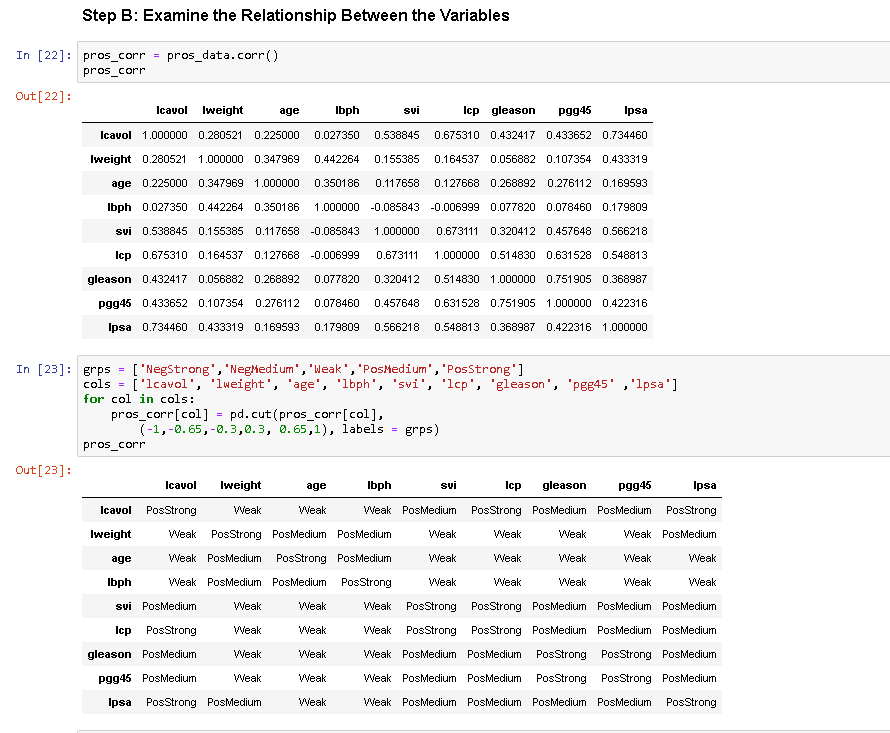
Task: Click 'gleason' column header in Out[22] table
Action: (513, 110)
